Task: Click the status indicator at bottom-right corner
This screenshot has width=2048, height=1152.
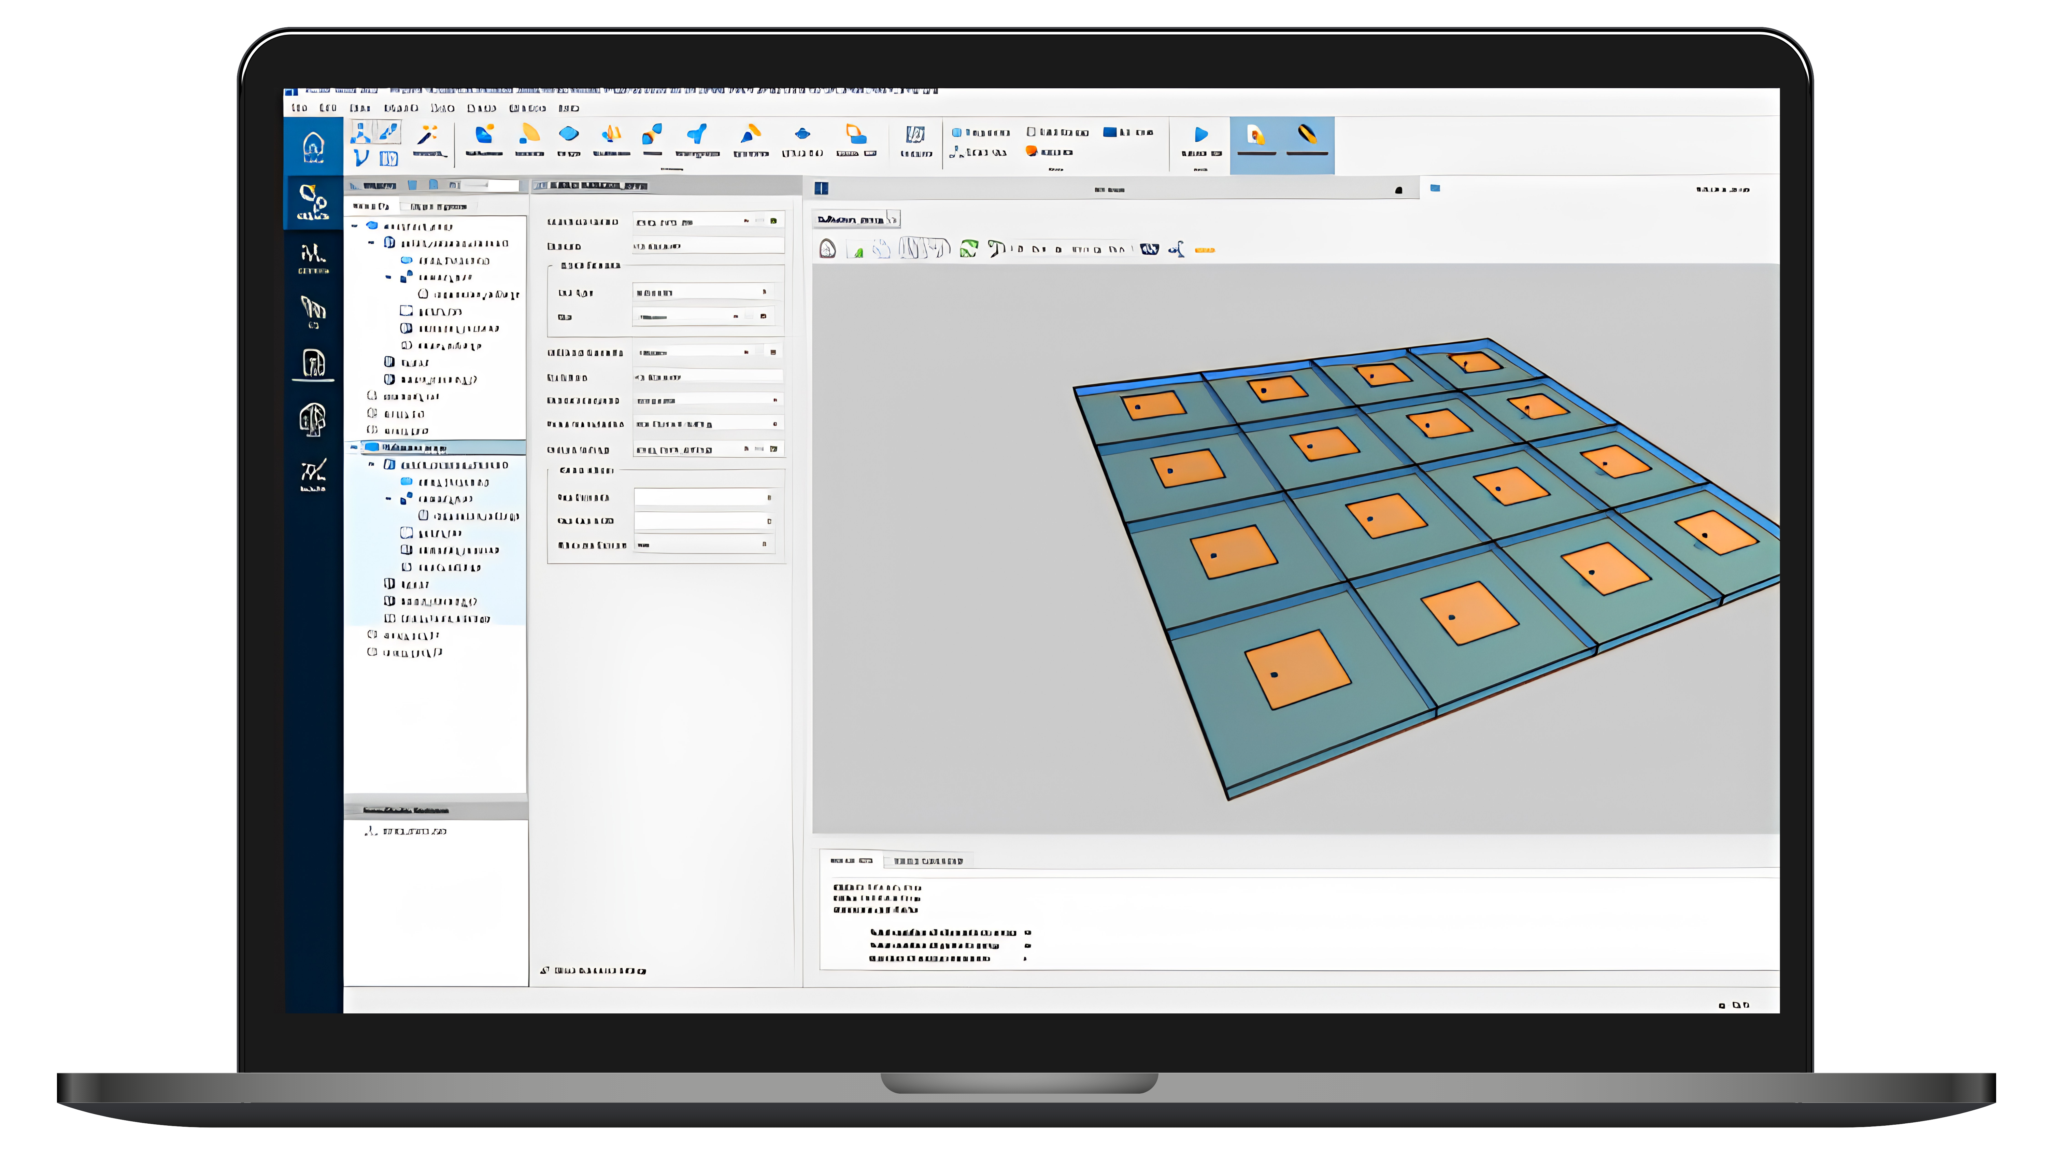Action: click(1735, 1004)
